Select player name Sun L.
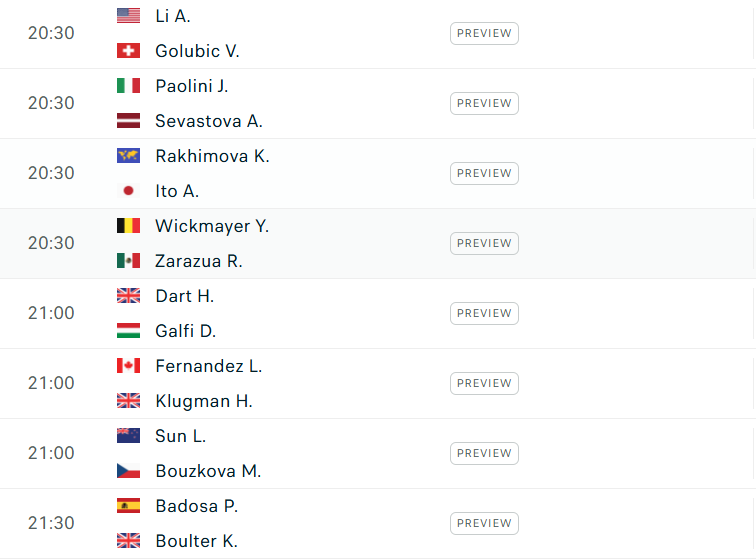This screenshot has height=559, width=756. point(181,436)
